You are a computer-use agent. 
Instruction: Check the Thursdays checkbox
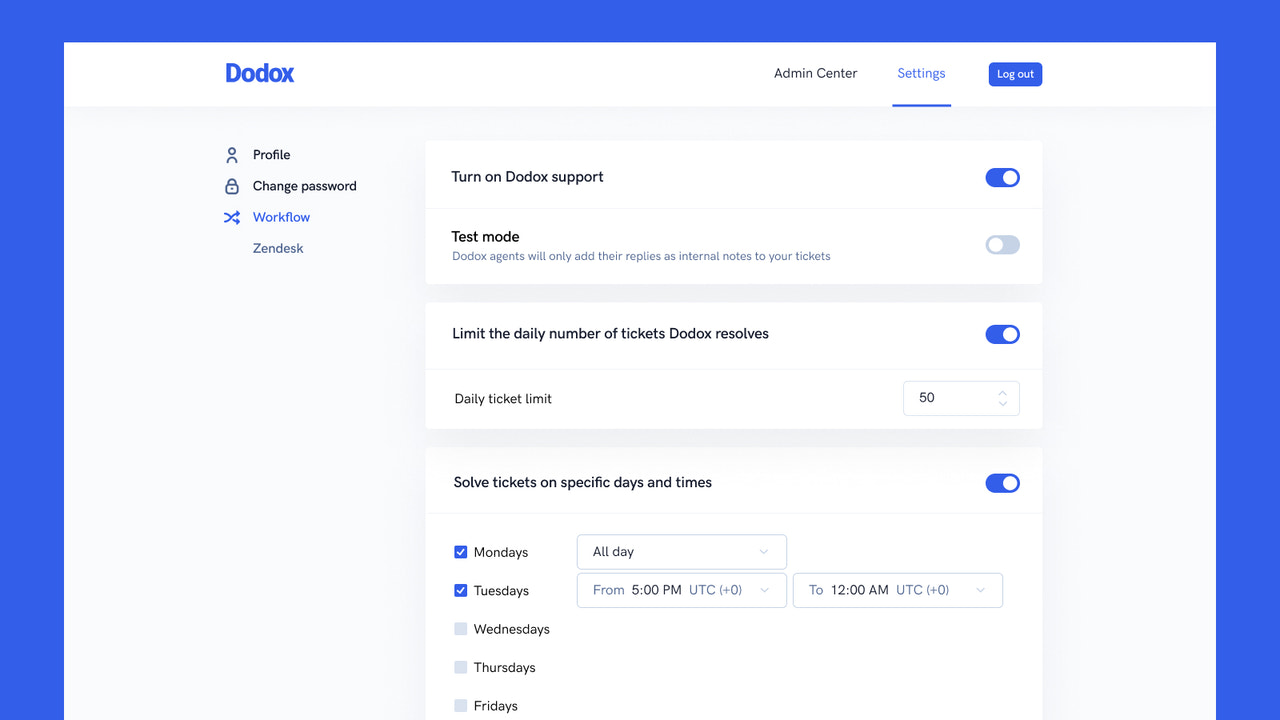tap(460, 666)
